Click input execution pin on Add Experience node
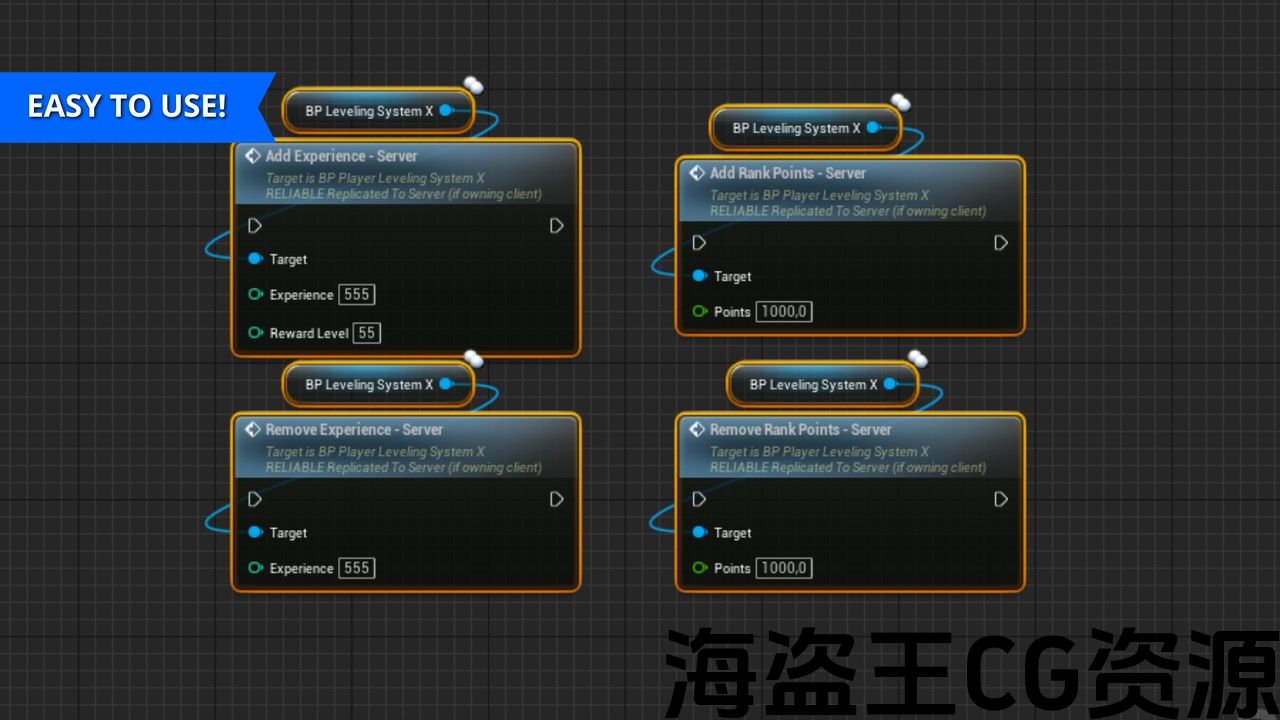 pyautogui.click(x=255, y=226)
